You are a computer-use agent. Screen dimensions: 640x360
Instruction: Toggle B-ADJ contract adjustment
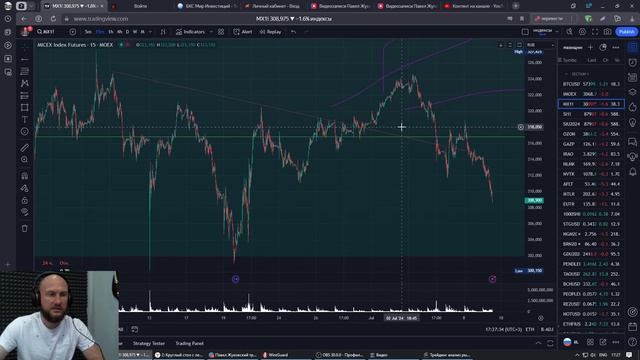coord(547,329)
